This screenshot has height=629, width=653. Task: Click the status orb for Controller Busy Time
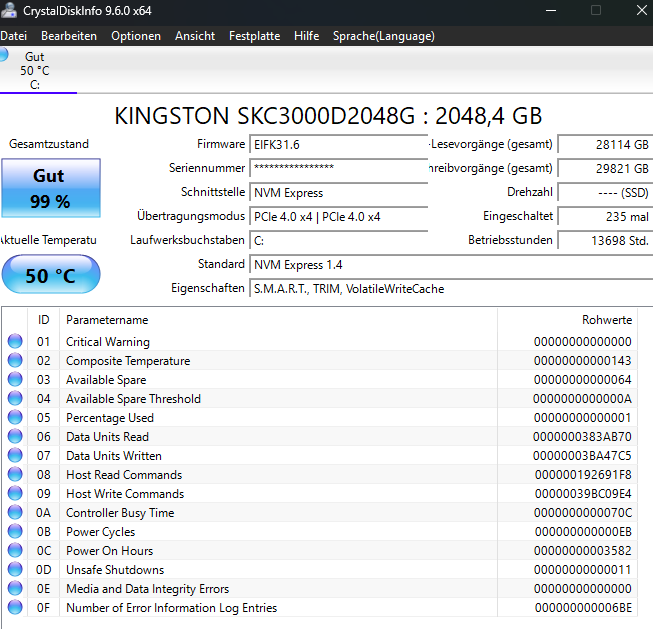pyautogui.click(x=15, y=512)
